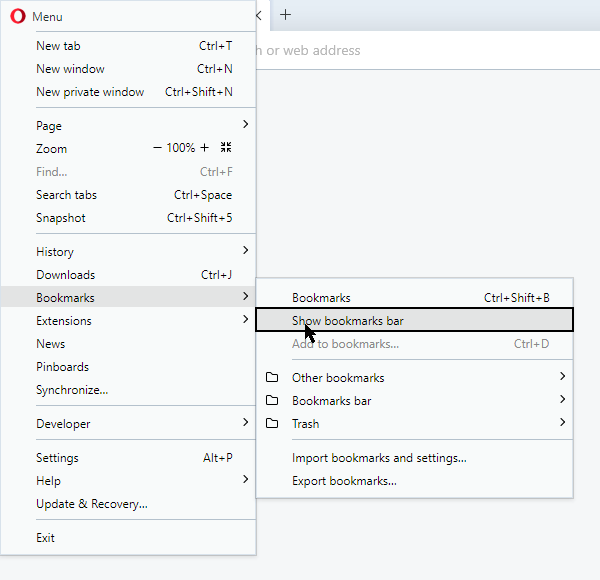Image resolution: width=600 pixels, height=580 pixels.
Task: Open Other bookmarks folder in submenu
Action: pyautogui.click(x=414, y=378)
